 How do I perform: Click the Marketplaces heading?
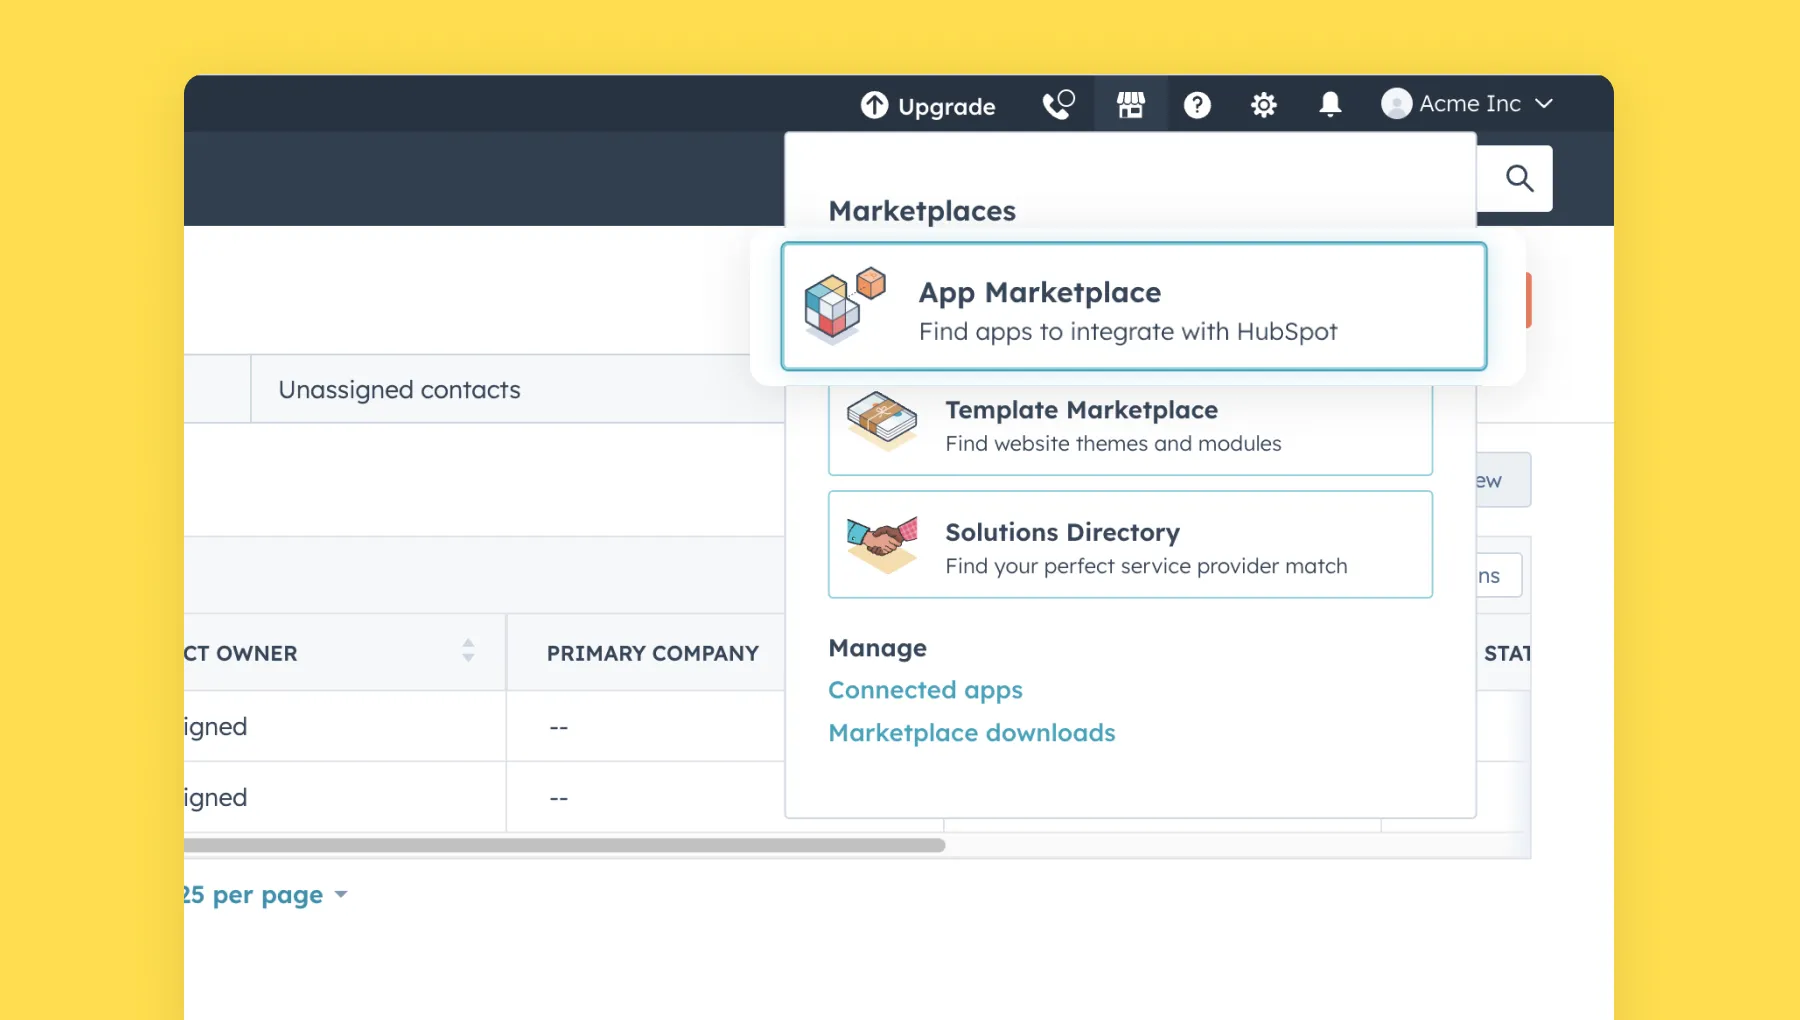point(922,211)
